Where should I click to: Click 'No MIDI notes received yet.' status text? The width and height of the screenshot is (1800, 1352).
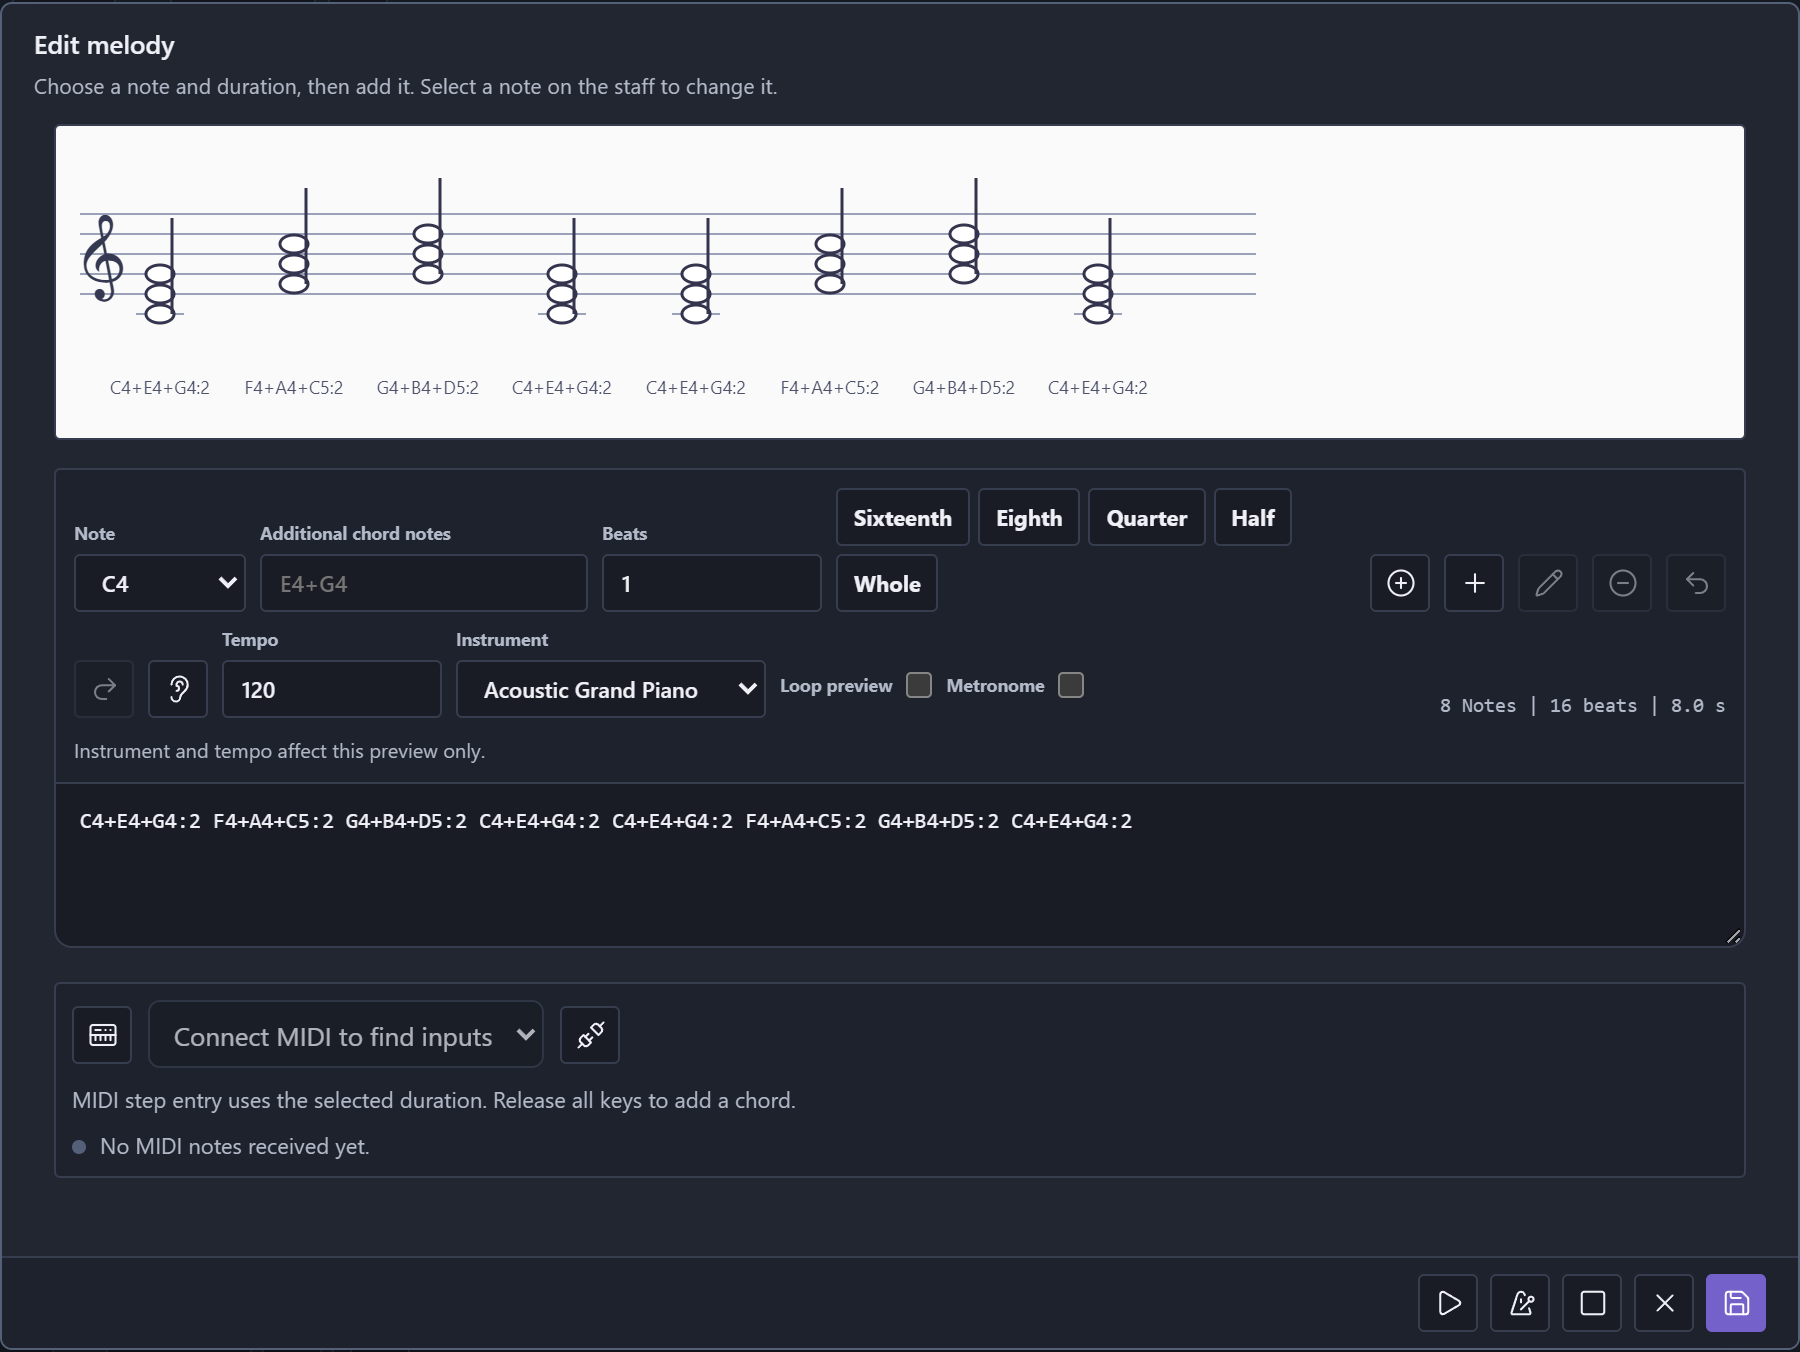pyautogui.click(x=235, y=1146)
